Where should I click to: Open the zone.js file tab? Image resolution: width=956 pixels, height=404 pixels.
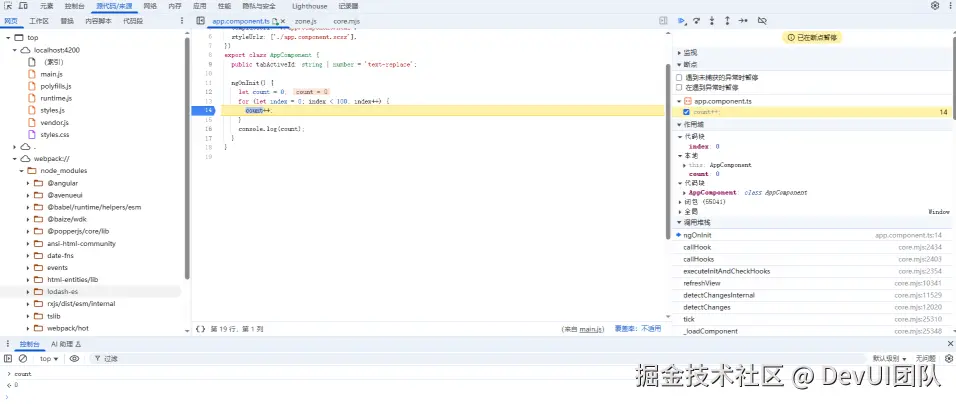pyautogui.click(x=305, y=21)
